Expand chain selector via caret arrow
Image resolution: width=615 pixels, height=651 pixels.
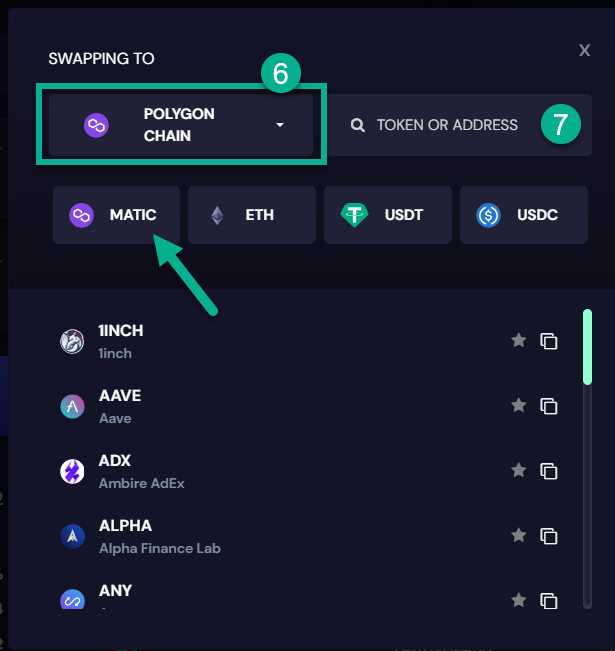[x=280, y=125]
